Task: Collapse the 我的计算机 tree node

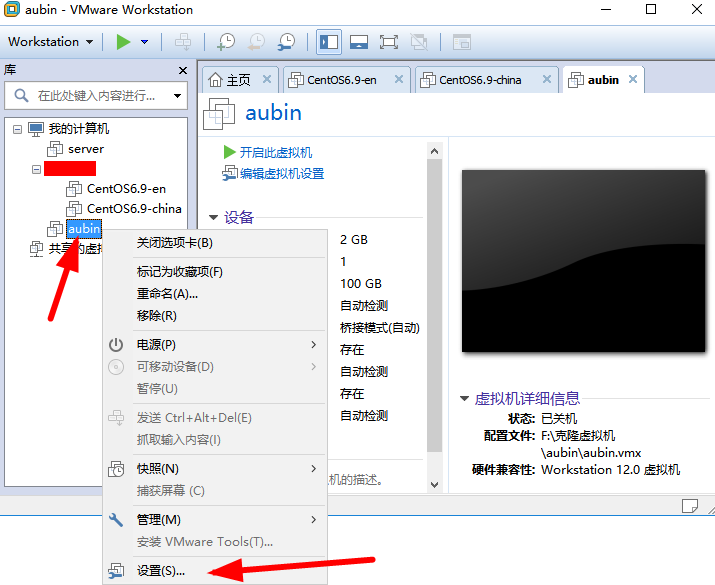Action: (x=17, y=129)
